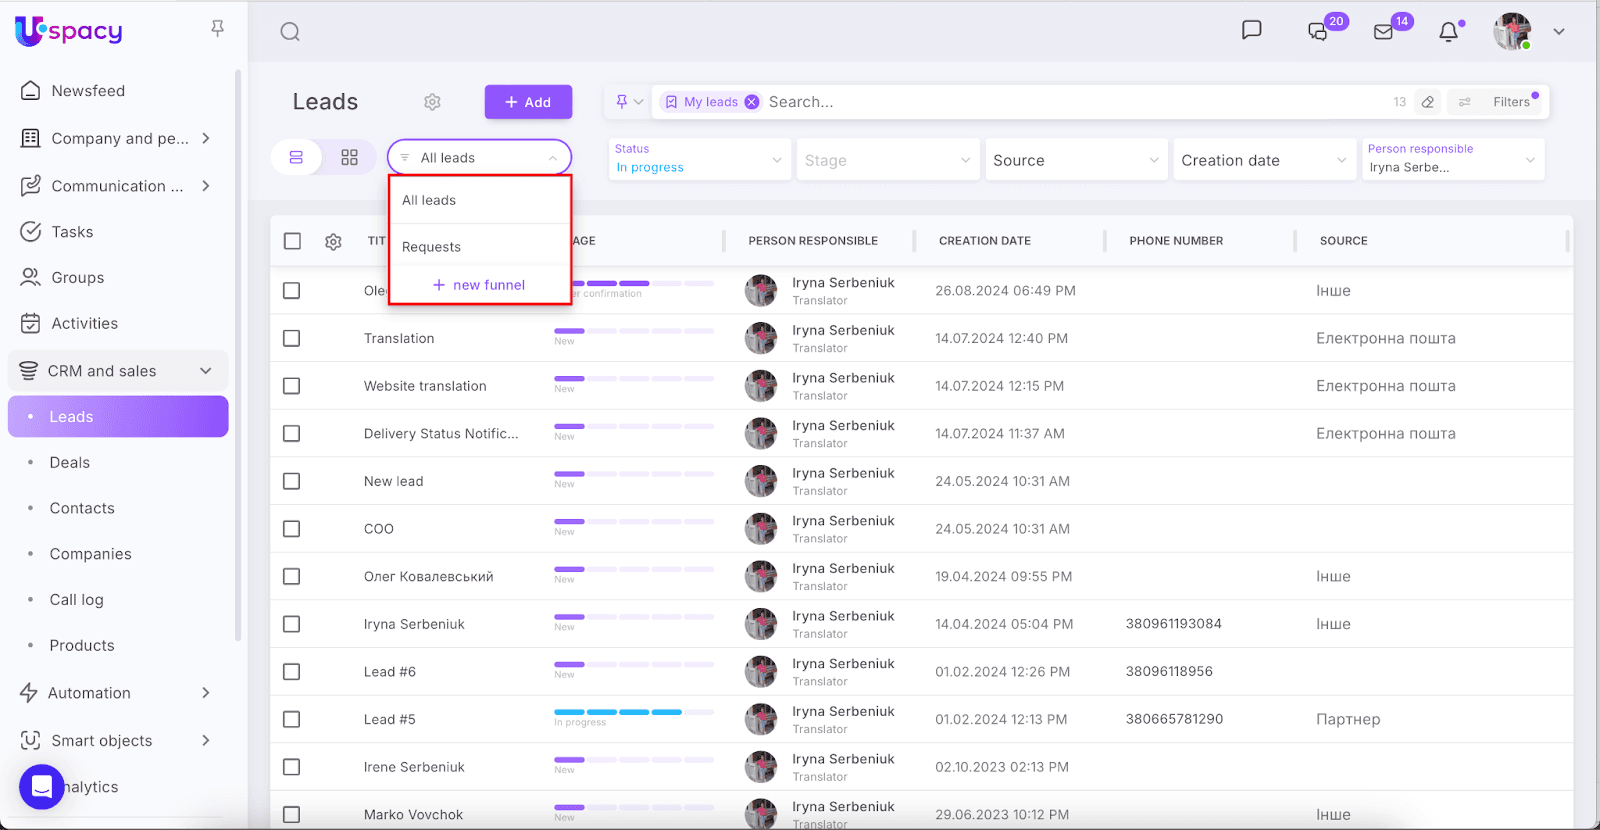Click the purple Add button
The image size is (1600, 830).
click(528, 102)
